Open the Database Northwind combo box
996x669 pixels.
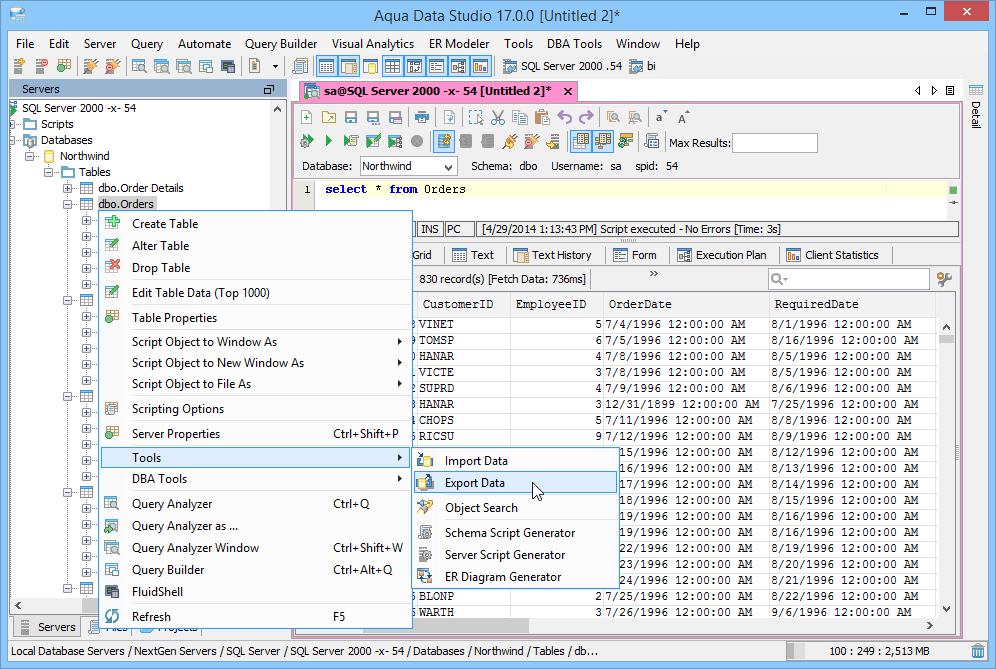point(408,166)
